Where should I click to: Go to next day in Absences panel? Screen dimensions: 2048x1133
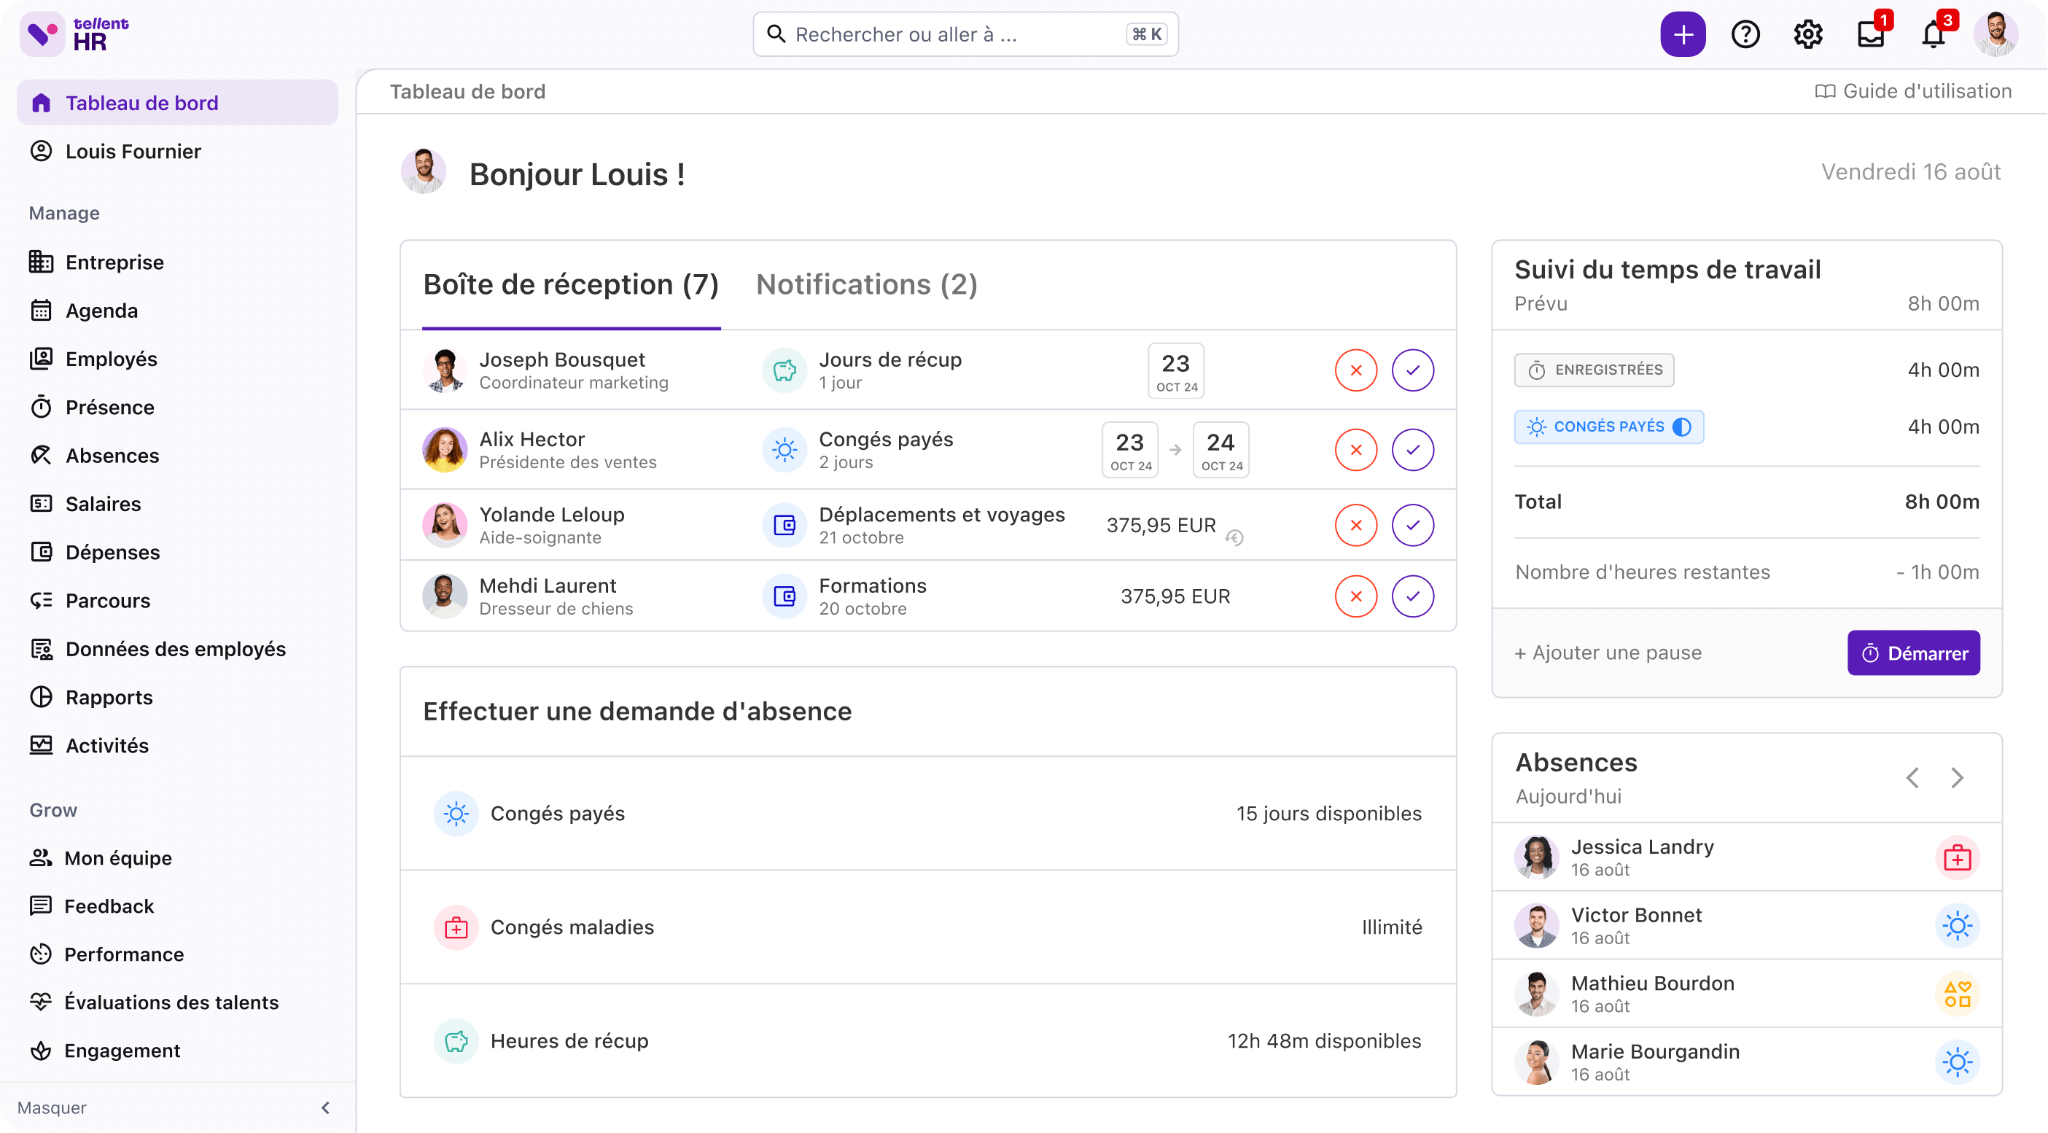(1957, 778)
